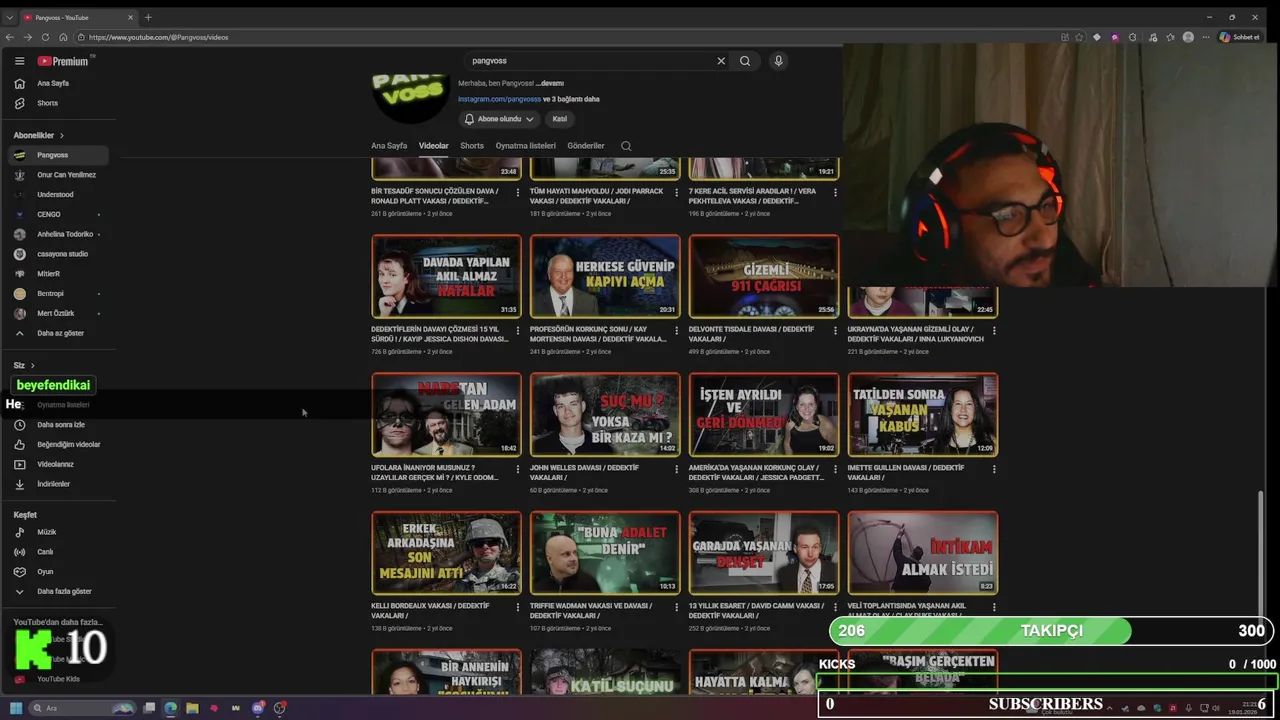This screenshot has width=1280, height=720.
Task: Open Canlı under Keşfet
Action: coord(58,552)
